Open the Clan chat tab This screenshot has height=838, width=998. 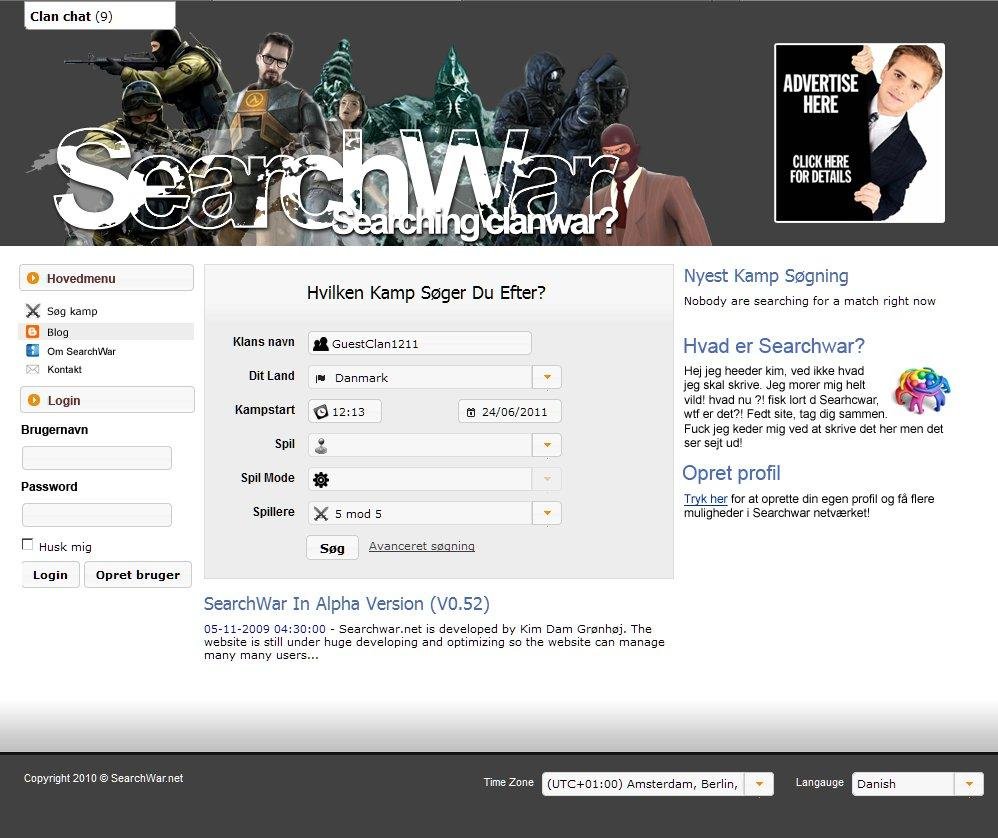(70, 16)
